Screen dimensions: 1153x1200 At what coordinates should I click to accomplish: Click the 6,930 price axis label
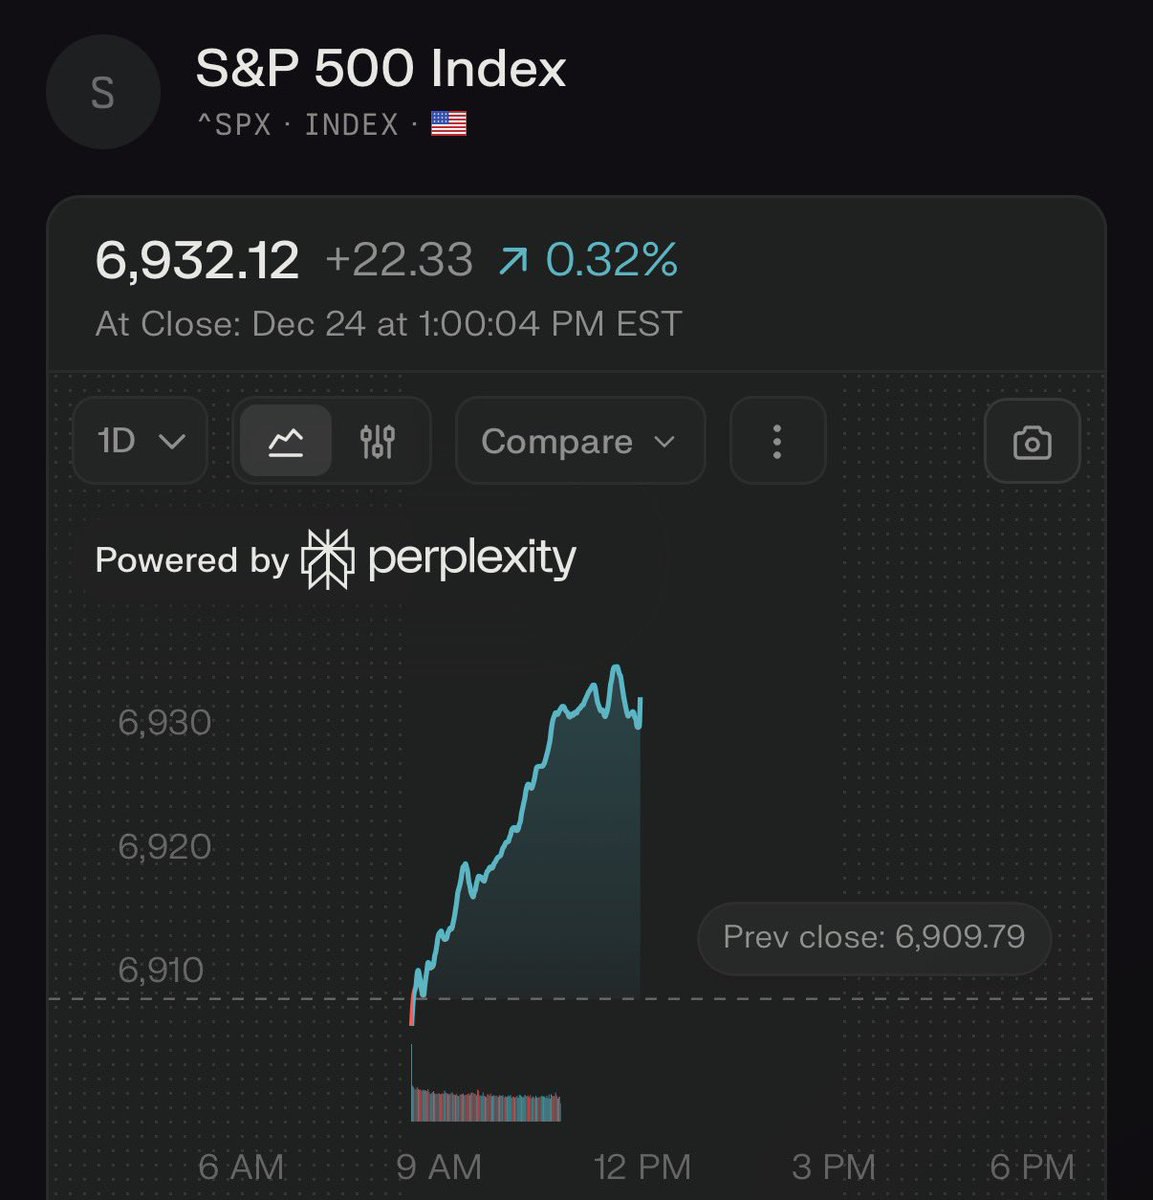tap(164, 722)
